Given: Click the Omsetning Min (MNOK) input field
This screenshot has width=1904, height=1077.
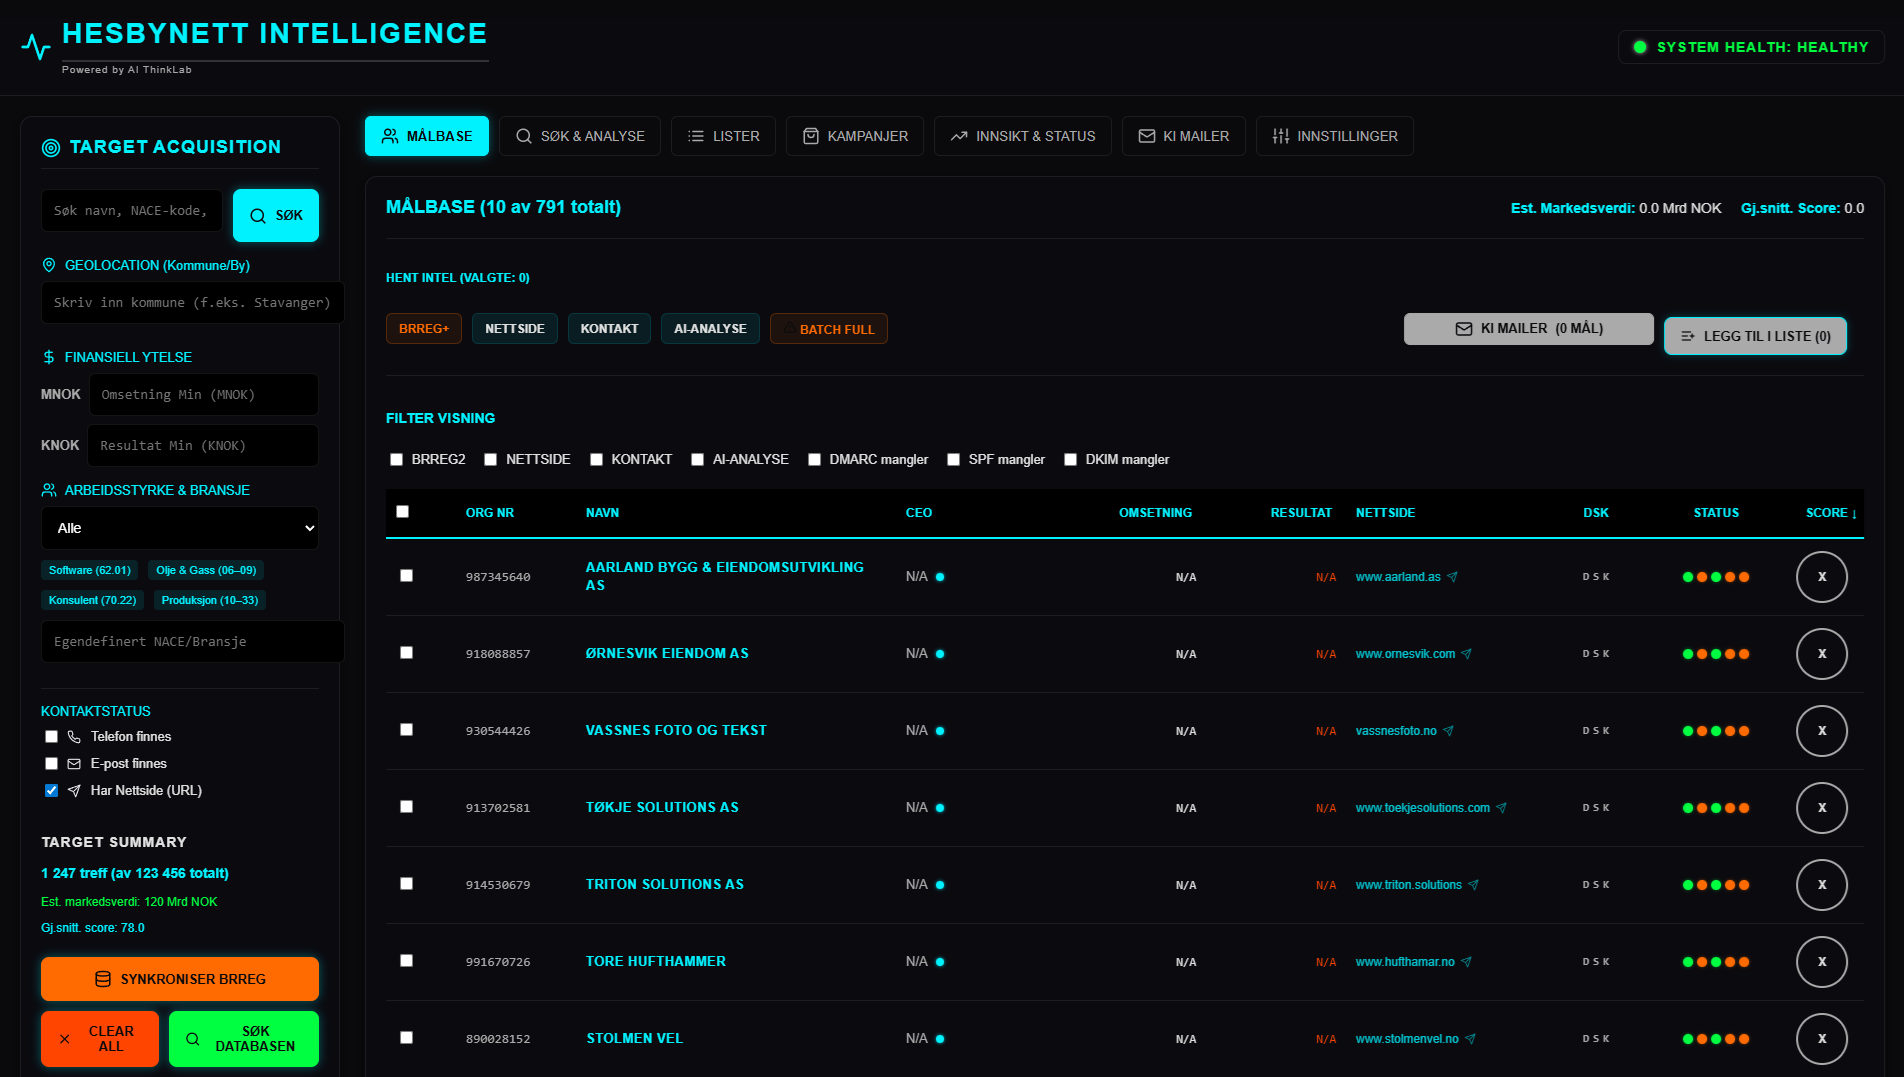Looking at the screenshot, I should [204, 395].
